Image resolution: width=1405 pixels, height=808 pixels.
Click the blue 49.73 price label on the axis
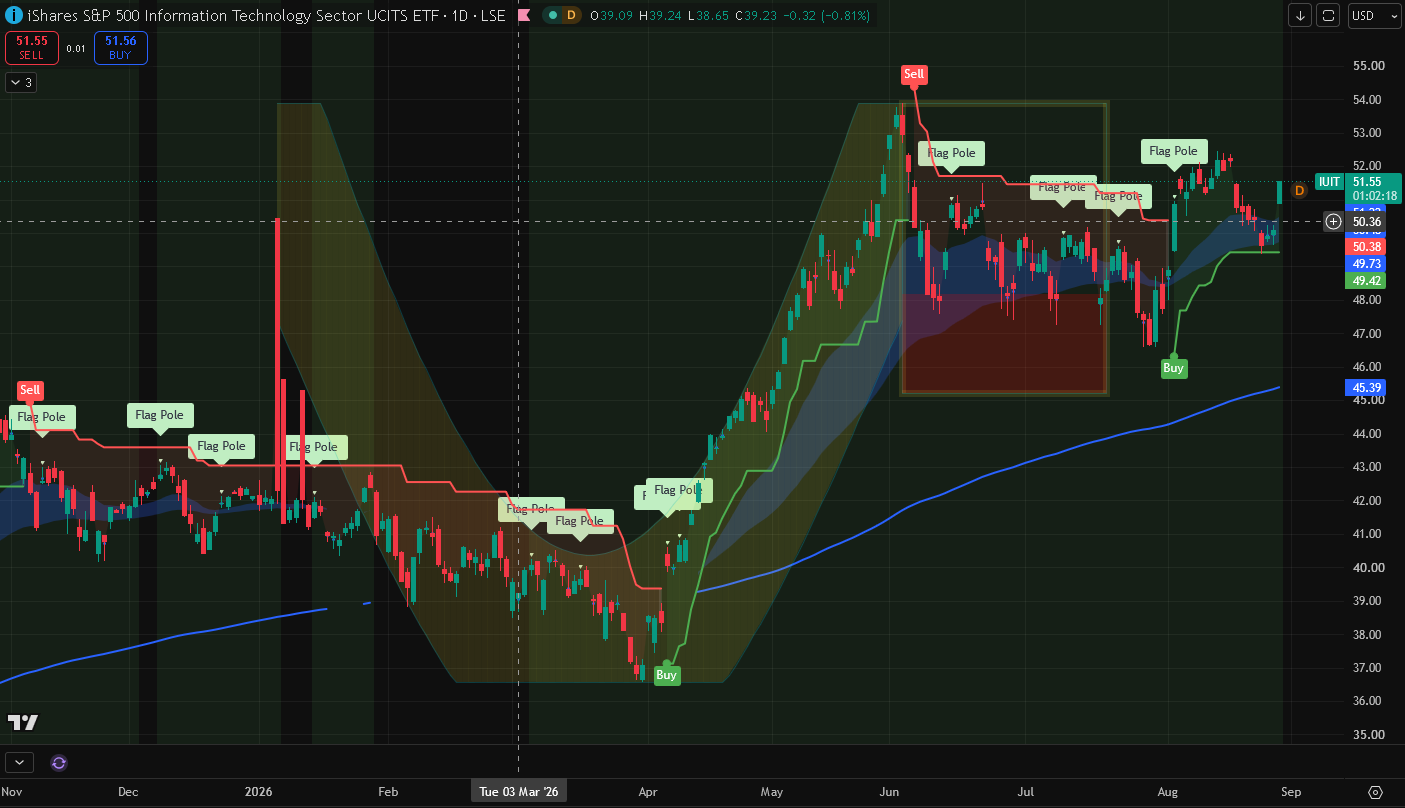tap(1368, 263)
